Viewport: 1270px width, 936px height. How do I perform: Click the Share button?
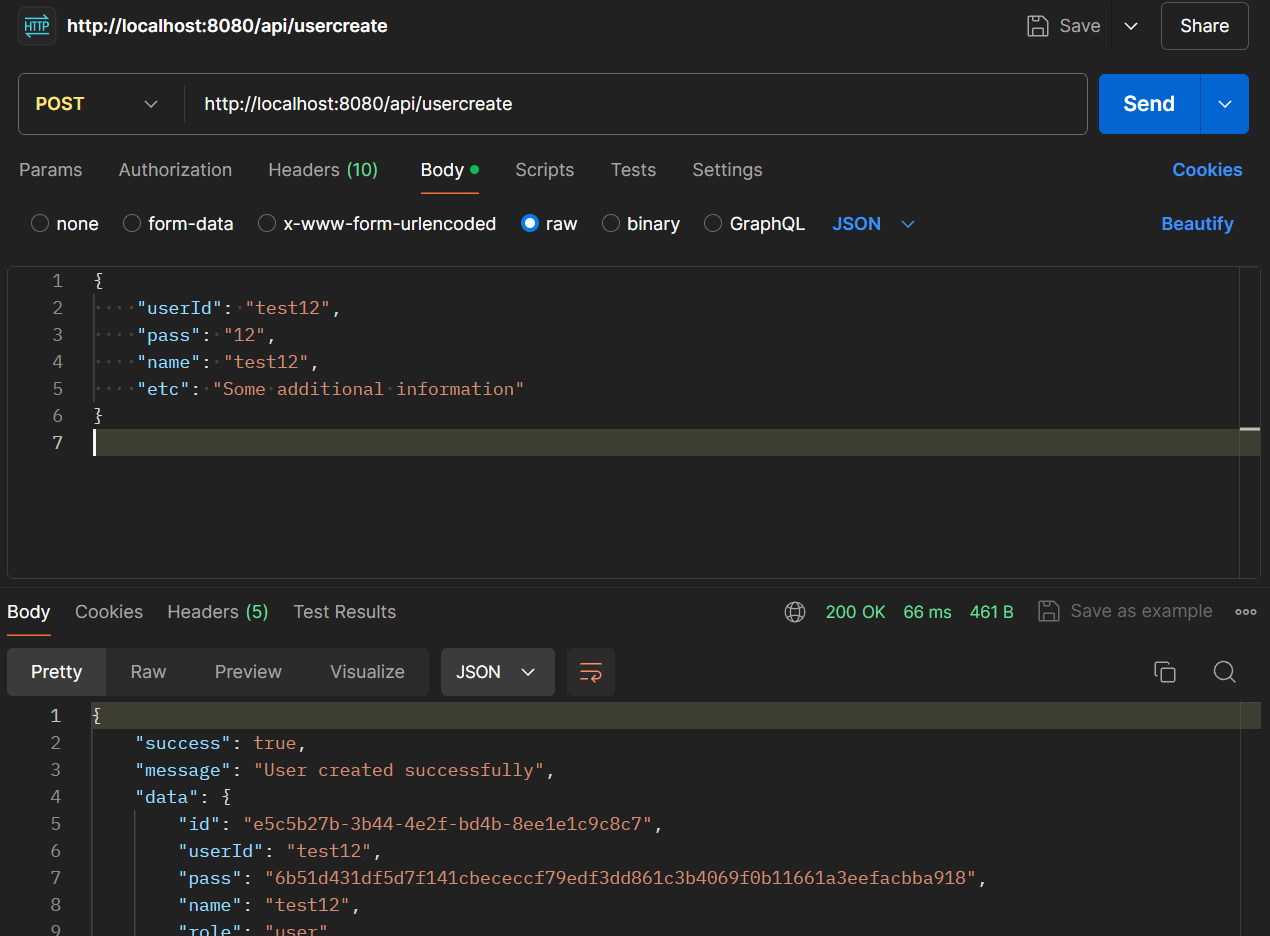coord(1204,26)
